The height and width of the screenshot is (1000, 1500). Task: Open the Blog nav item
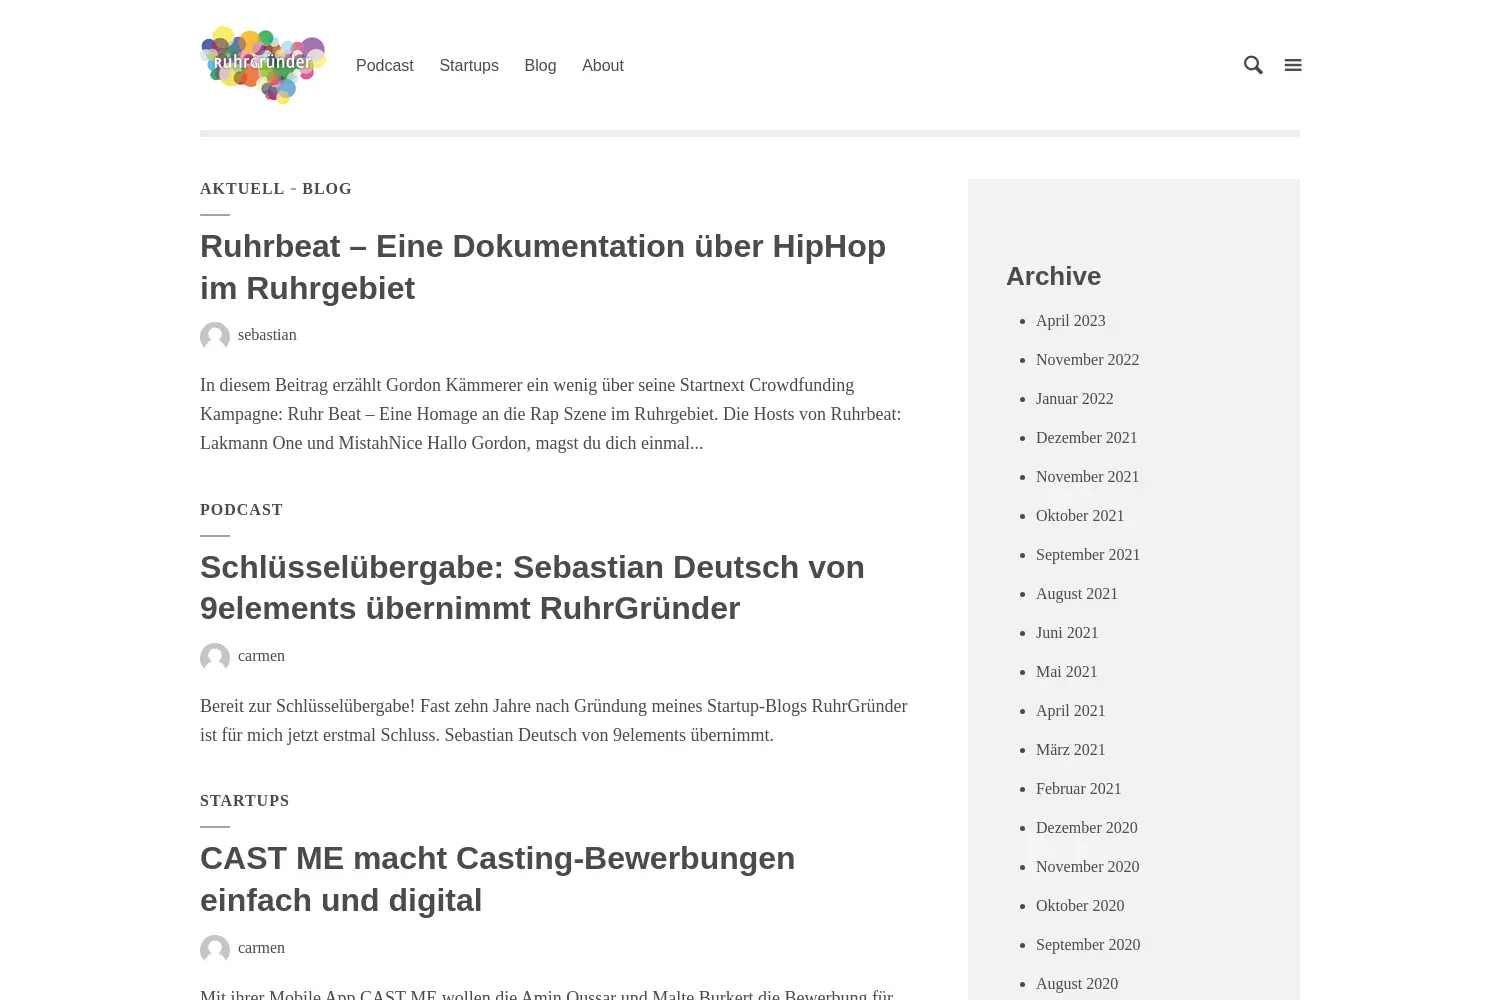(x=540, y=65)
